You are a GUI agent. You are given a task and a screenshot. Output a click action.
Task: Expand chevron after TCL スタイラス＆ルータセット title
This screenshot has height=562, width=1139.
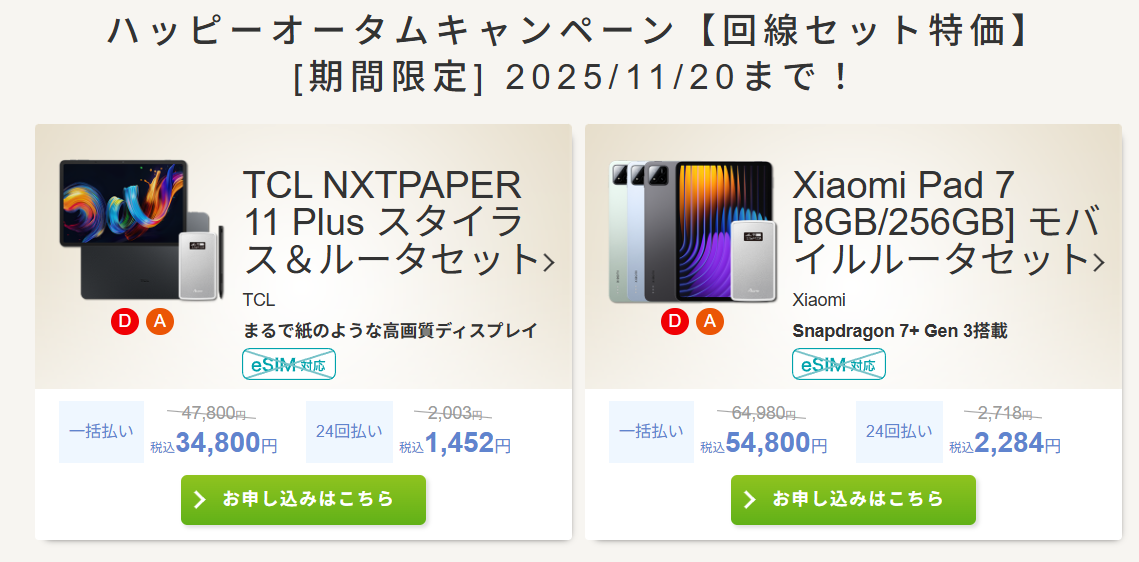click(x=549, y=262)
